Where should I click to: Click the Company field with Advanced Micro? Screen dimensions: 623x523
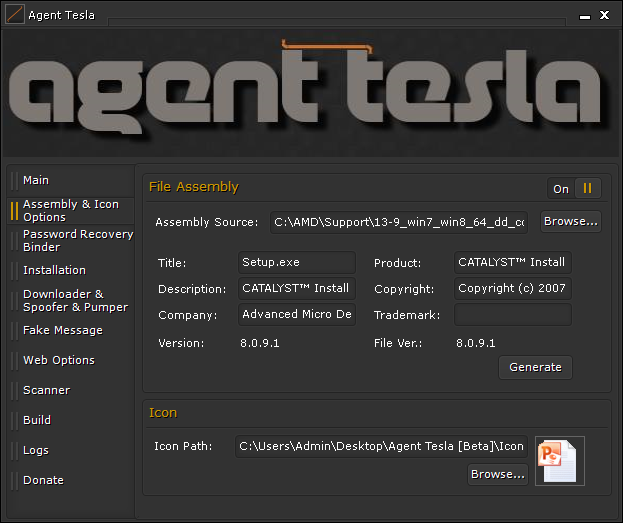tap(297, 314)
